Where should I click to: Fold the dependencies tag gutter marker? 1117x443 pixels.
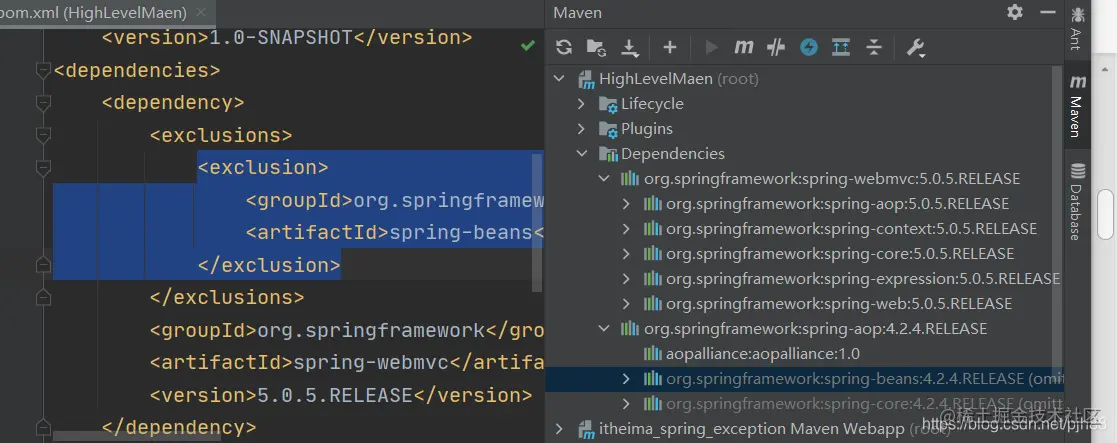tap(43, 71)
